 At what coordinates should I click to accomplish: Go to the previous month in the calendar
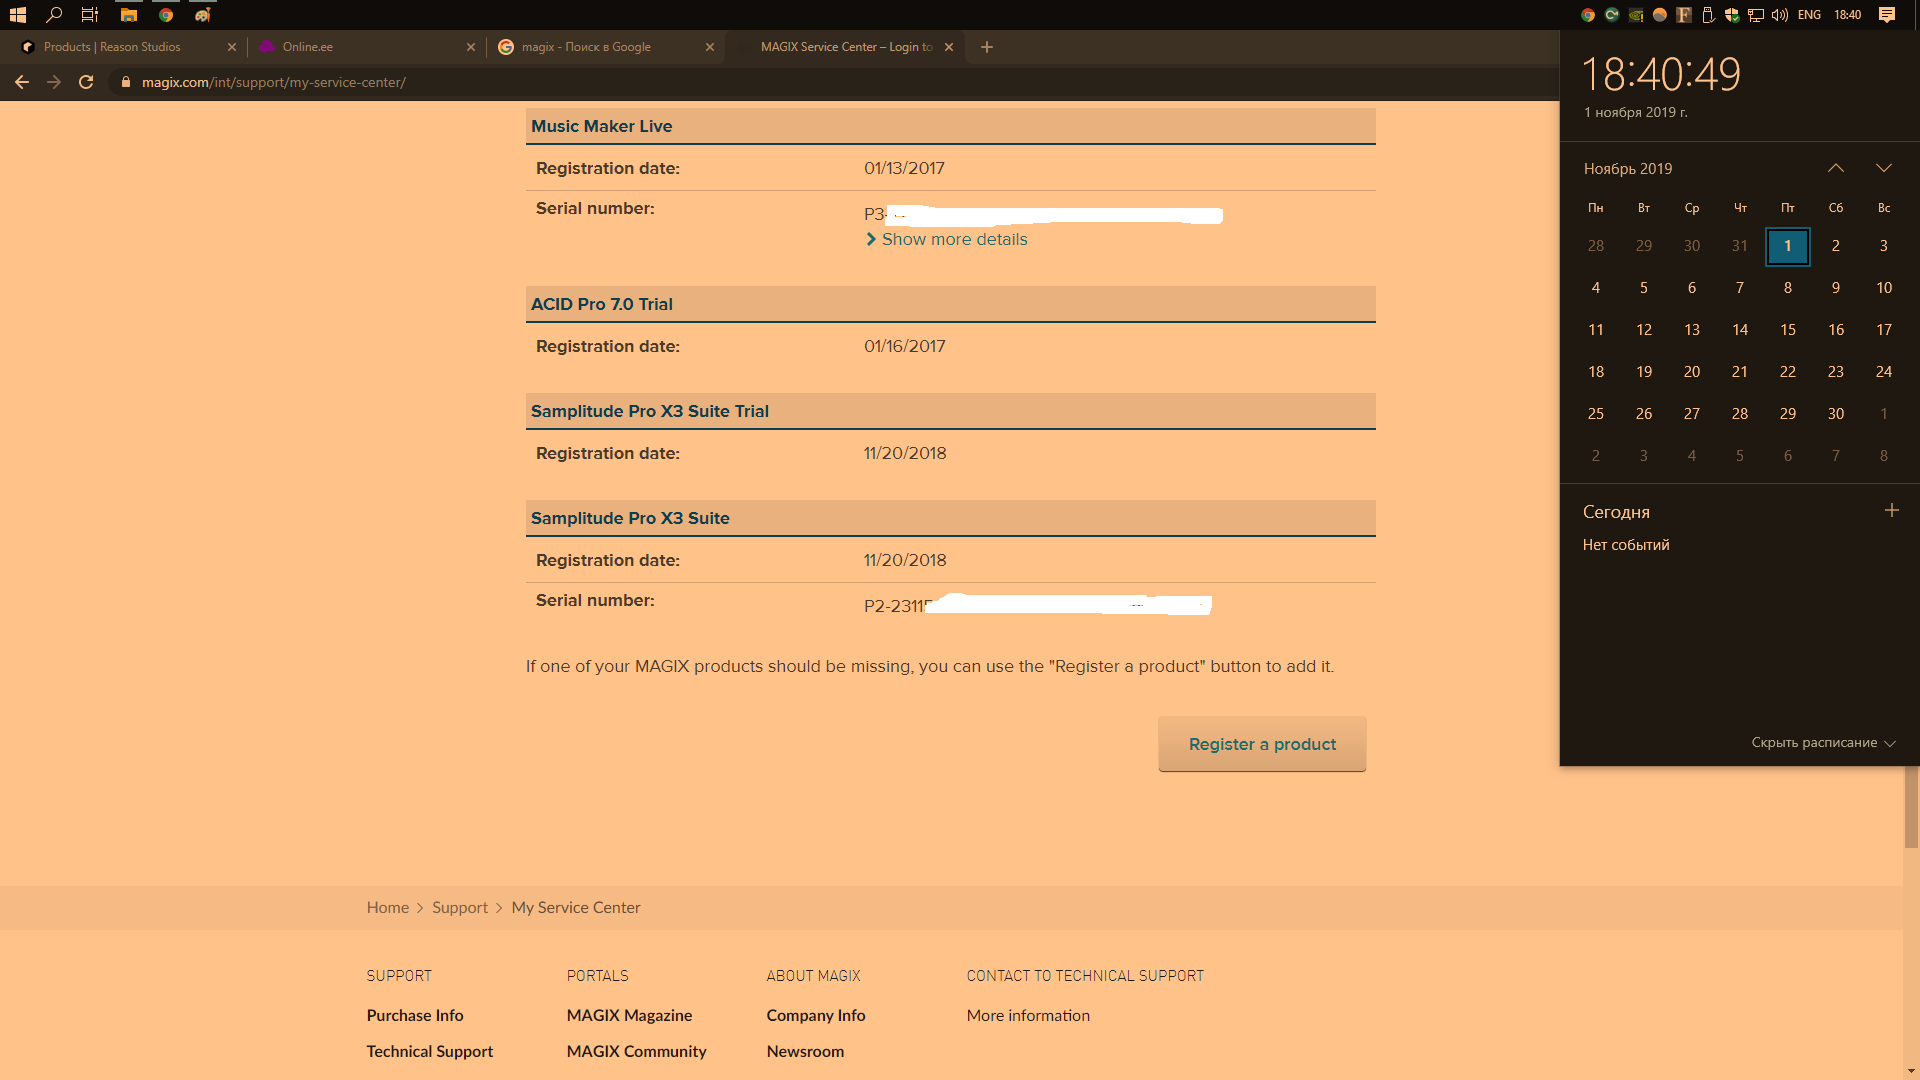point(1835,168)
